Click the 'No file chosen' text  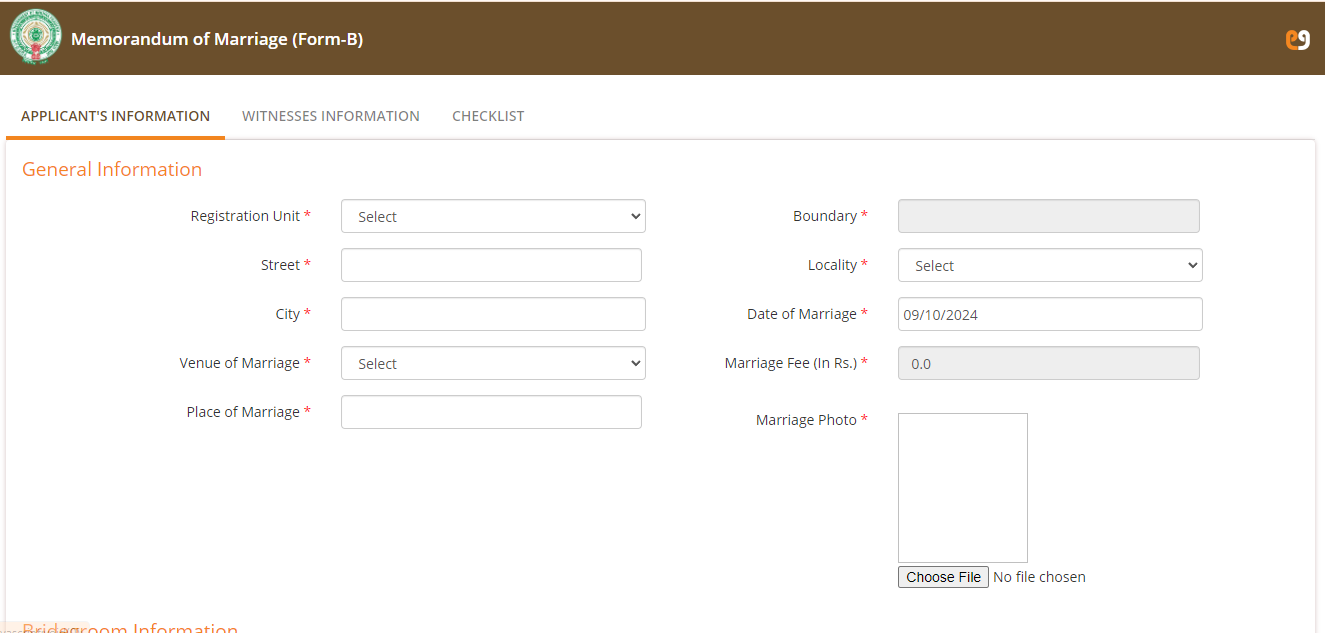(1039, 577)
